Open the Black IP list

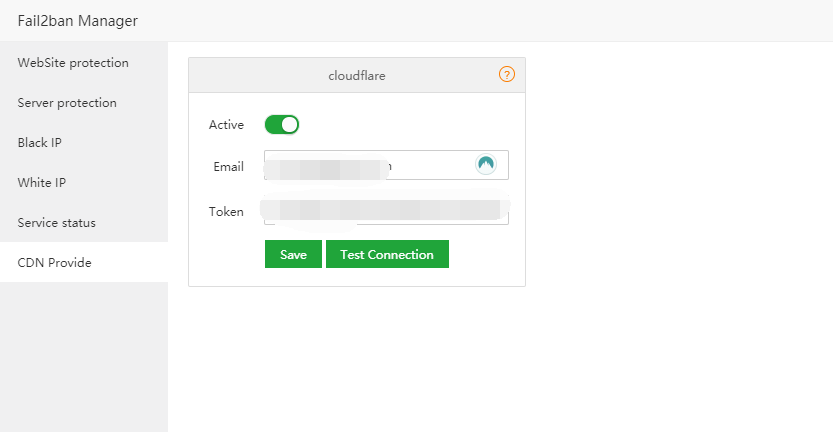(x=40, y=143)
